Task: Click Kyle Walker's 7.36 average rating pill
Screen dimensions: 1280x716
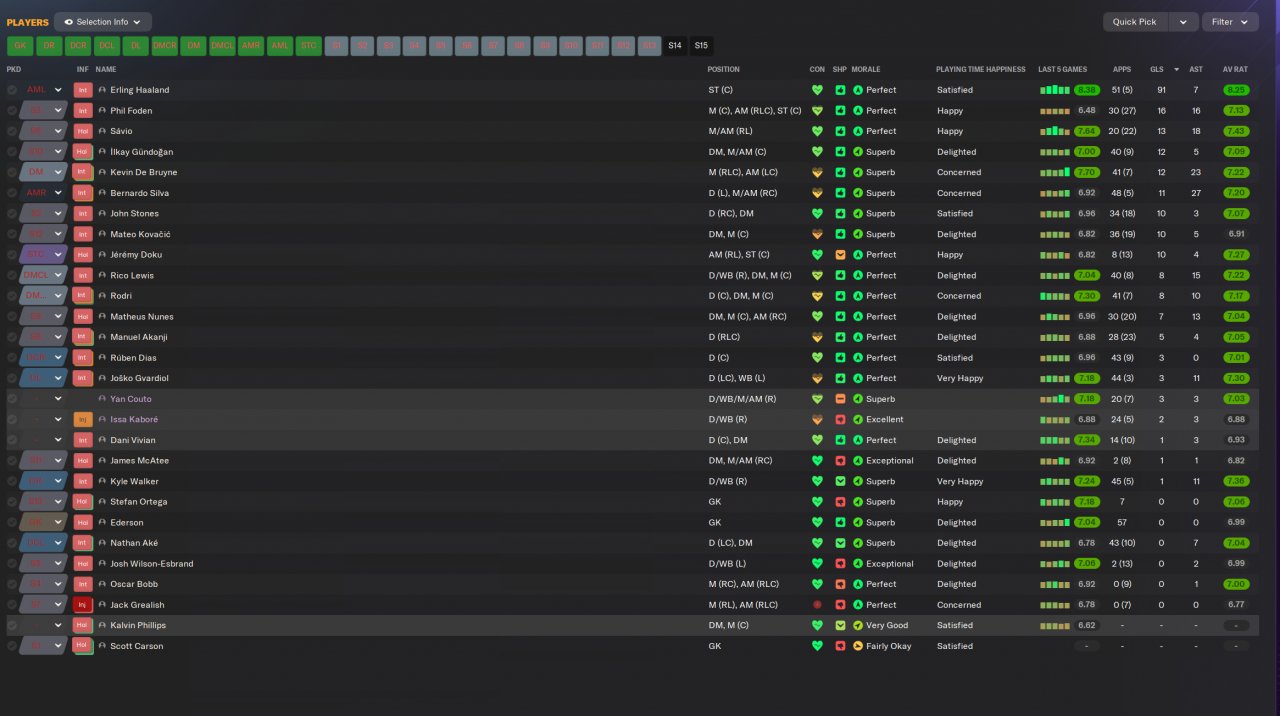Action: (1236, 481)
